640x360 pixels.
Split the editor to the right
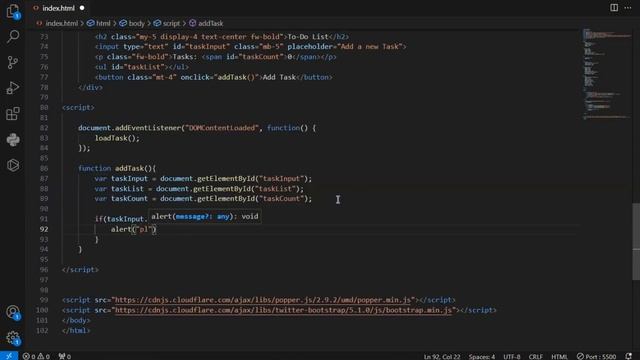point(614,8)
